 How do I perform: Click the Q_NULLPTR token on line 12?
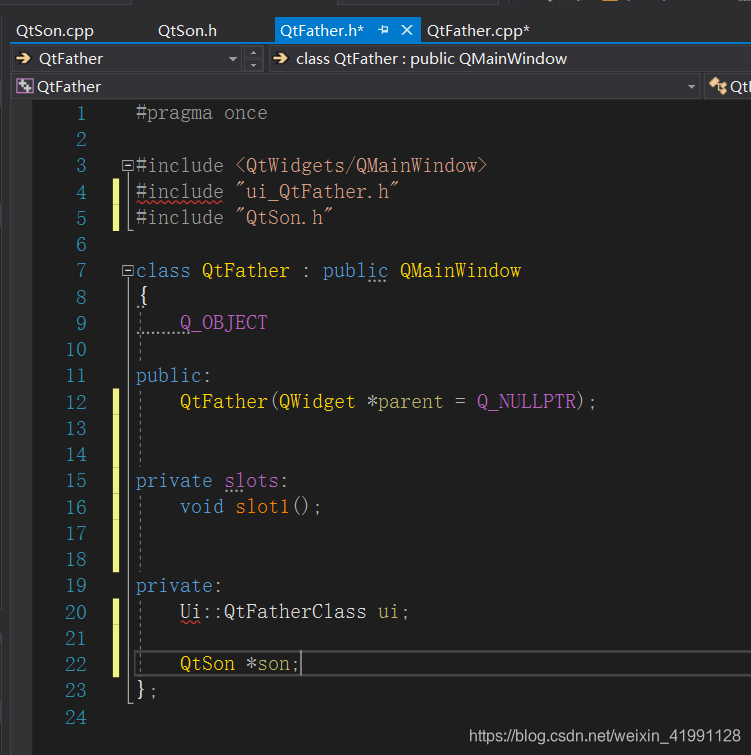point(527,402)
